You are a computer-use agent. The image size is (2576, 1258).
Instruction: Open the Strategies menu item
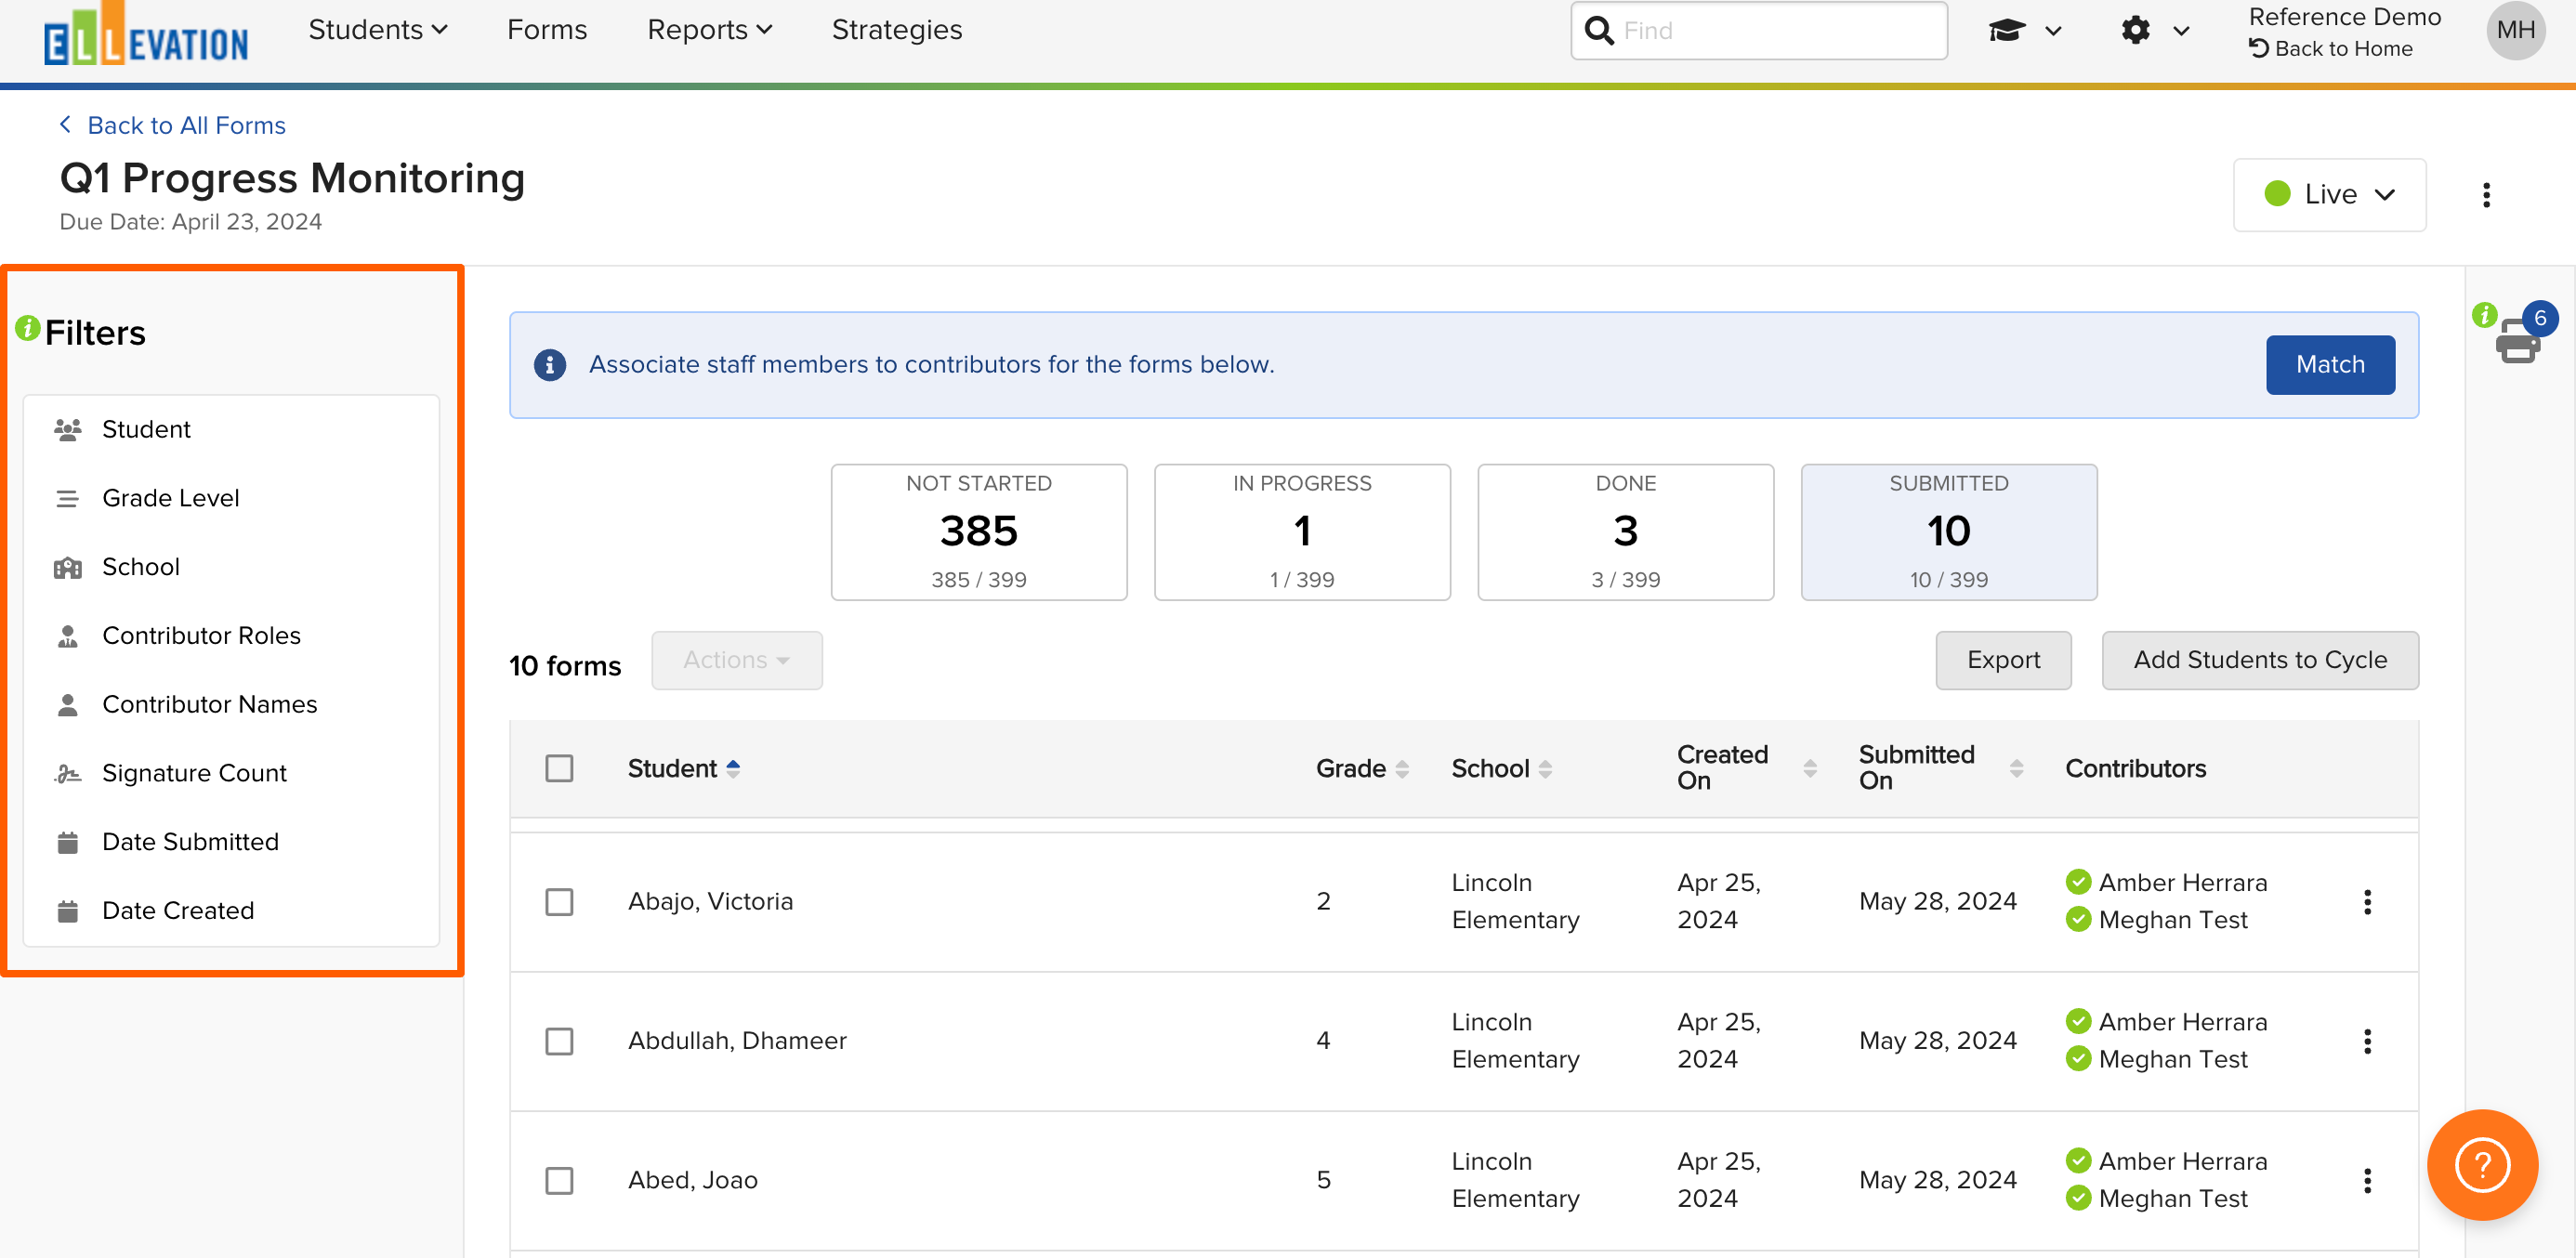pos(897,30)
